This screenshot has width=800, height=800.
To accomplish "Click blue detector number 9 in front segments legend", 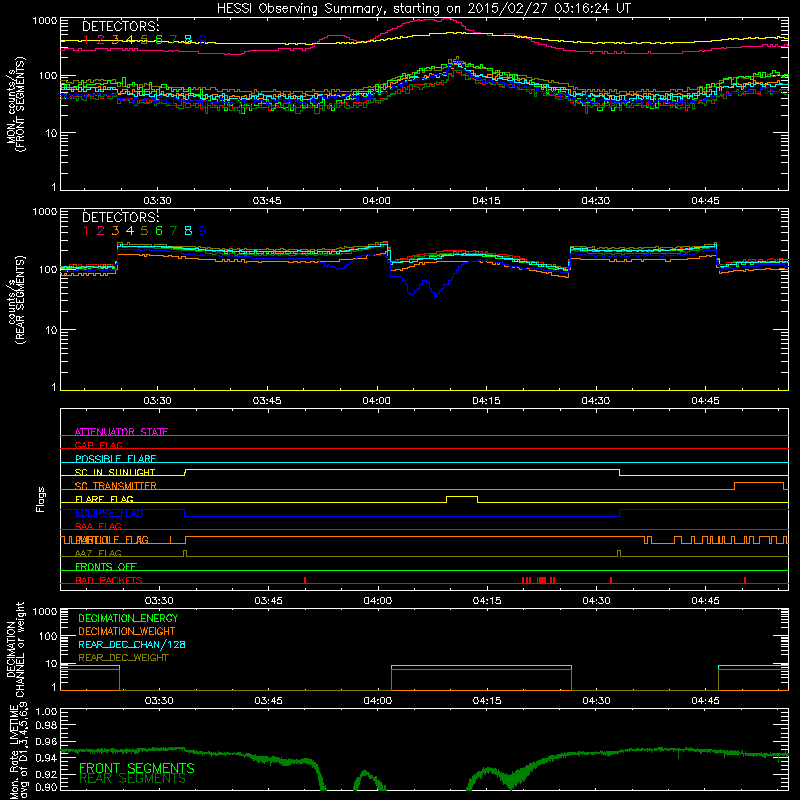I will coord(203,40).
